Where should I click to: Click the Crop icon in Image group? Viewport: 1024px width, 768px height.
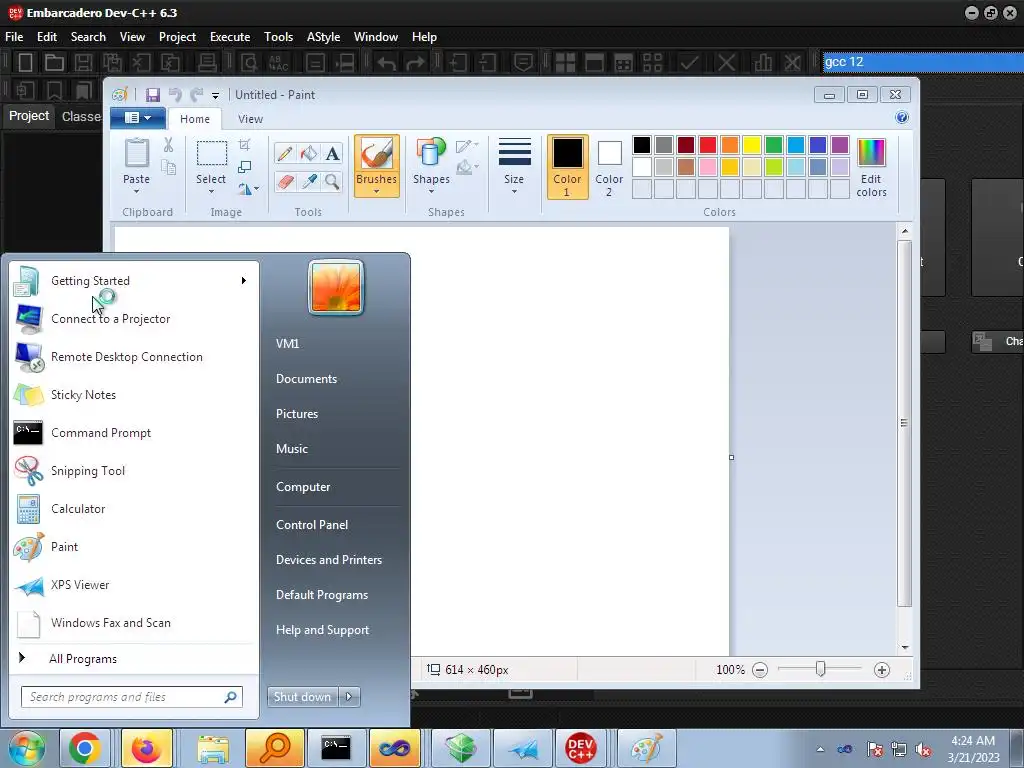[x=244, y=144]
